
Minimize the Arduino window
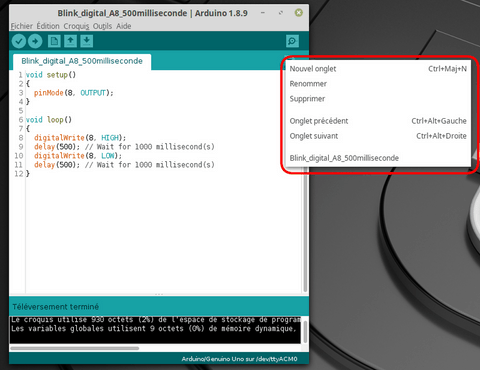click(x=263, y=13)
